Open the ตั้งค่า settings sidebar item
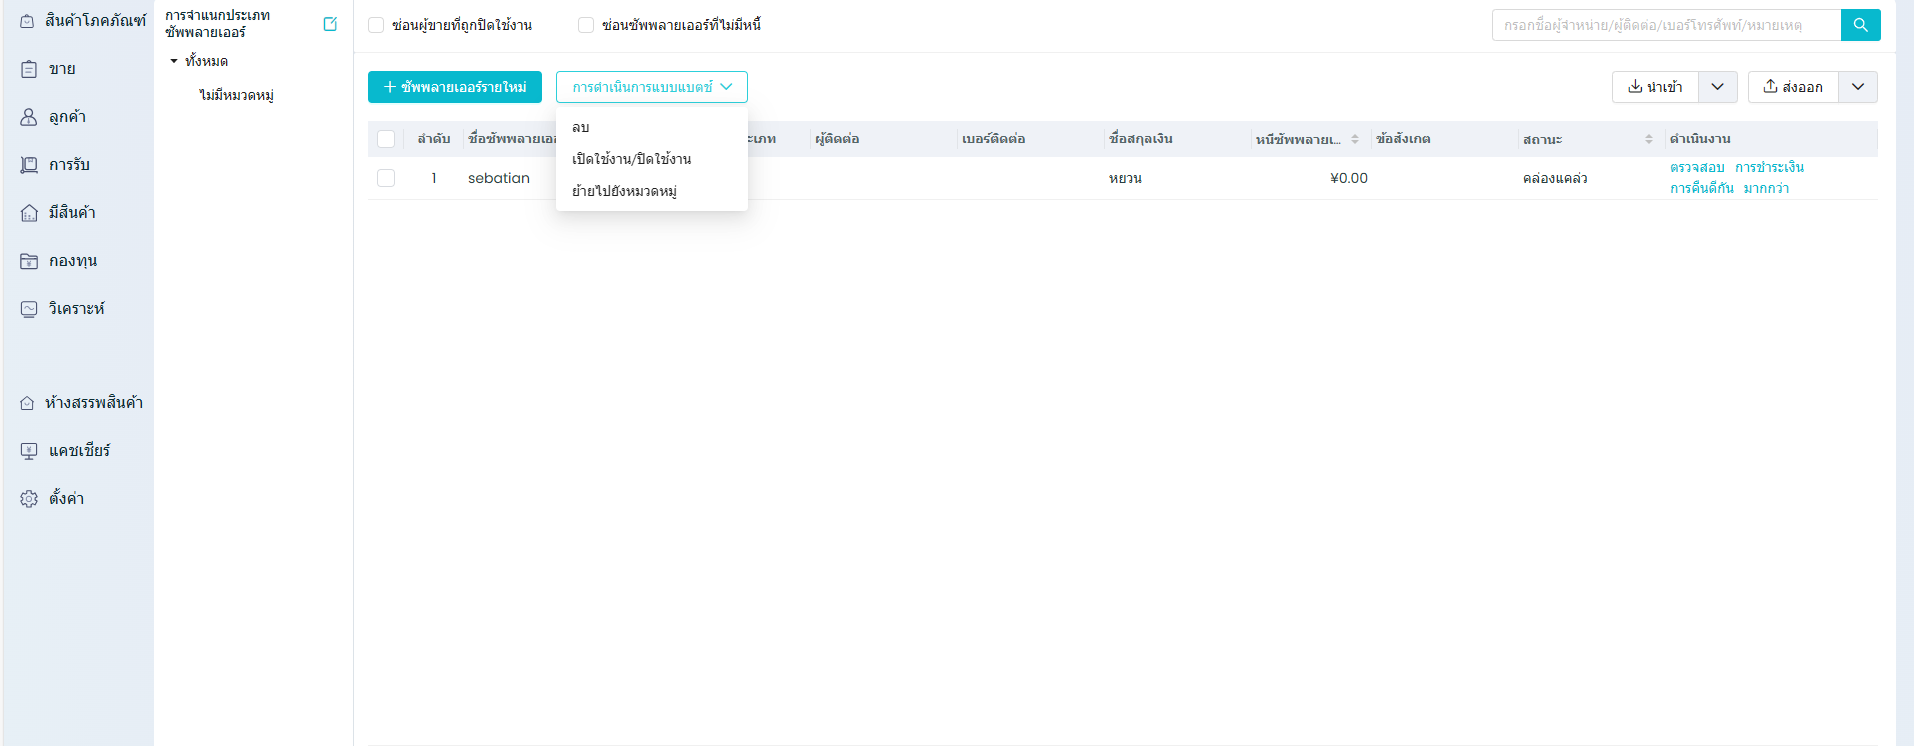 coord(66,499)
